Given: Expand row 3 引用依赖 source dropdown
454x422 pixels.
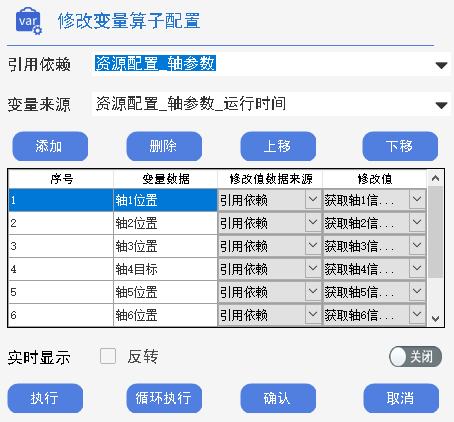Looking at the screenshot, I should 313,245.
